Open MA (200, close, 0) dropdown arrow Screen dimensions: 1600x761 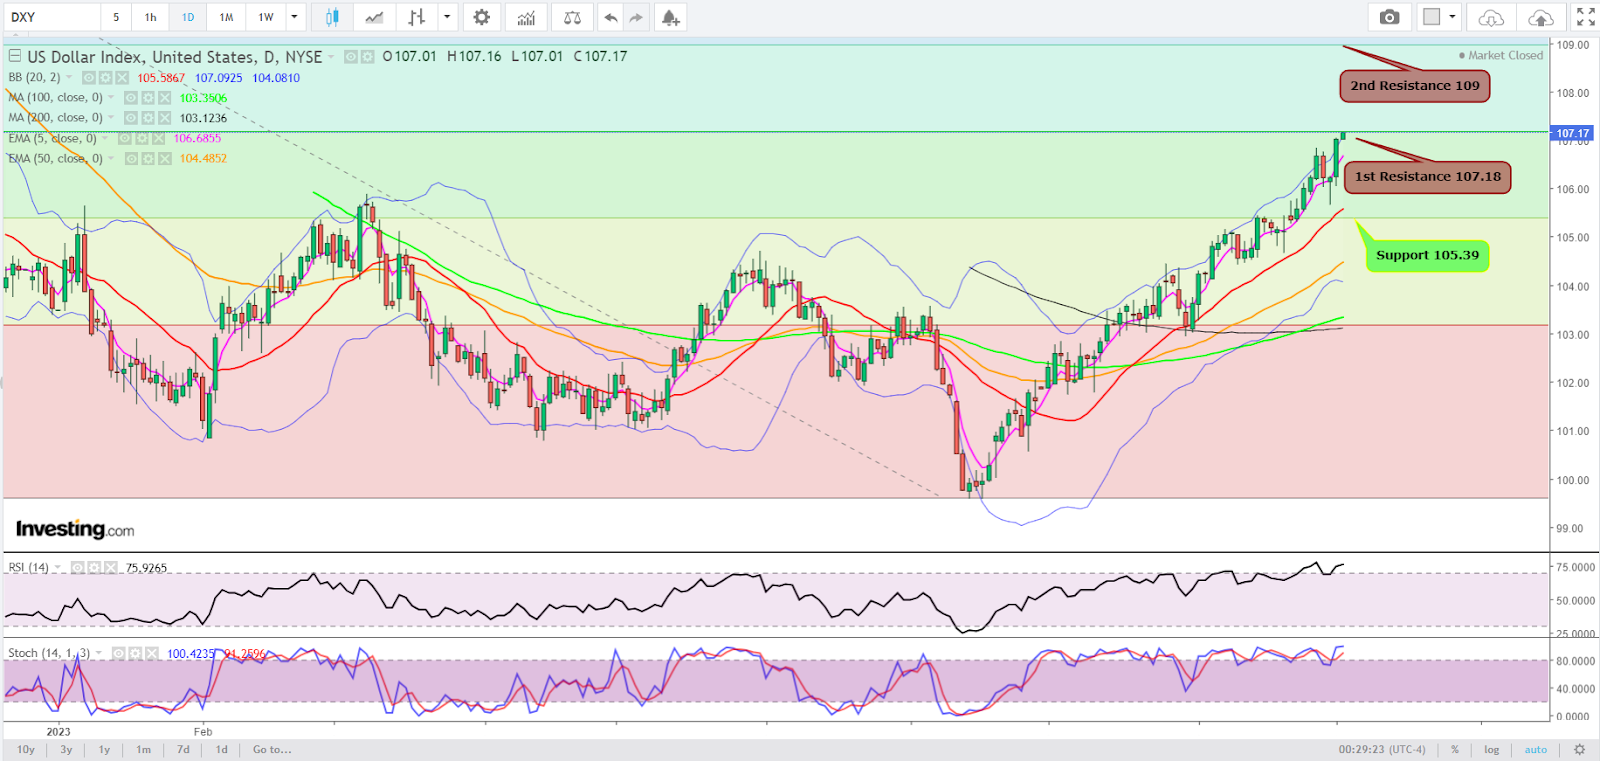coord(111,118)
